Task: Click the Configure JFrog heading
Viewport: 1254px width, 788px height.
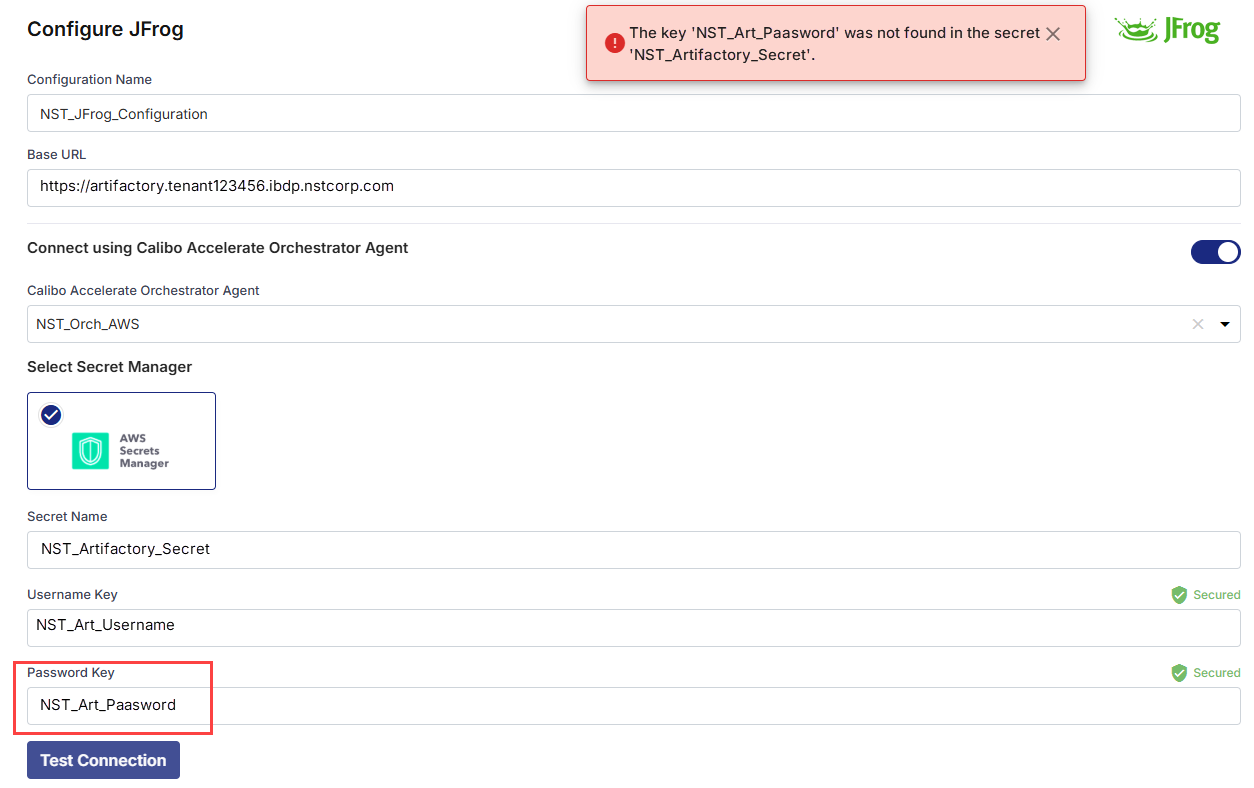Action: click(105, 29)
